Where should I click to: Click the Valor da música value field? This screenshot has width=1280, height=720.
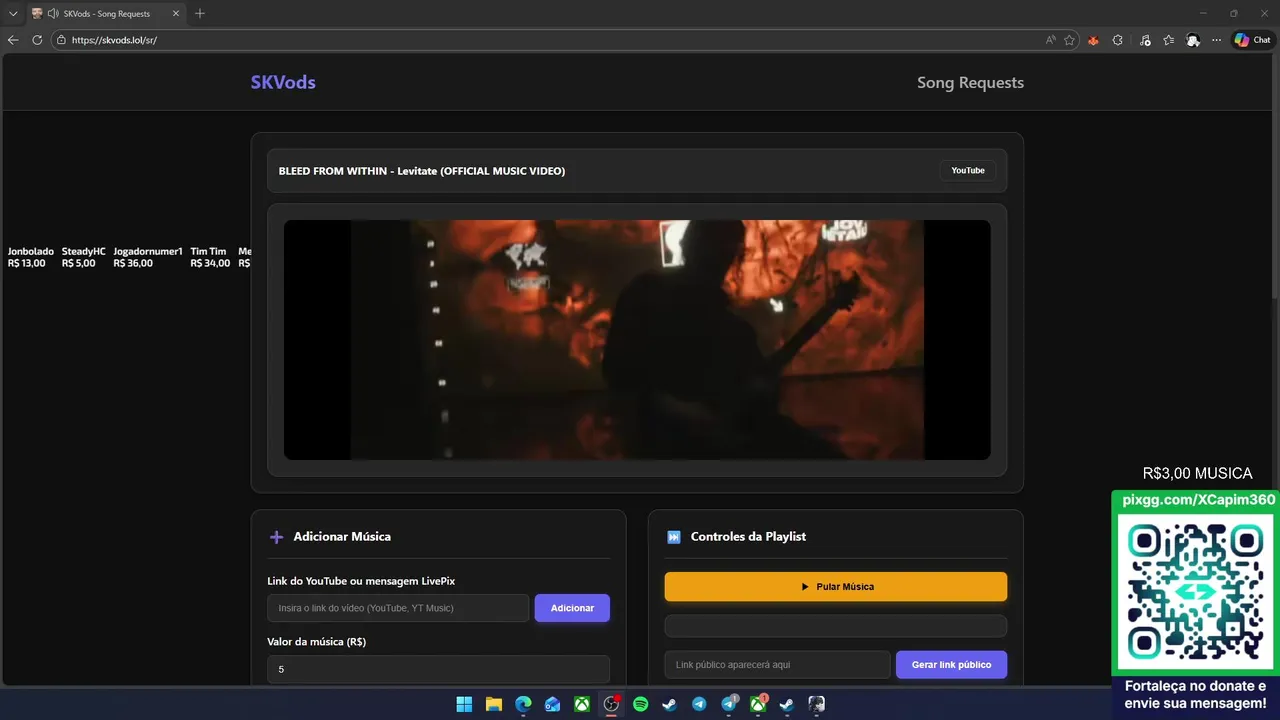point(438,669)
